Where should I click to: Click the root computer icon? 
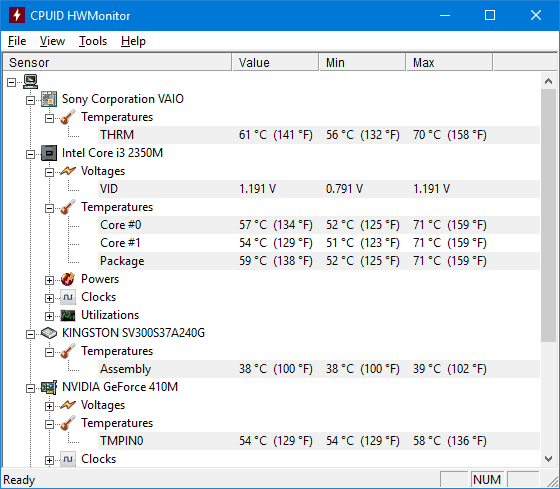pyautogui.click(x=30, y=81)
